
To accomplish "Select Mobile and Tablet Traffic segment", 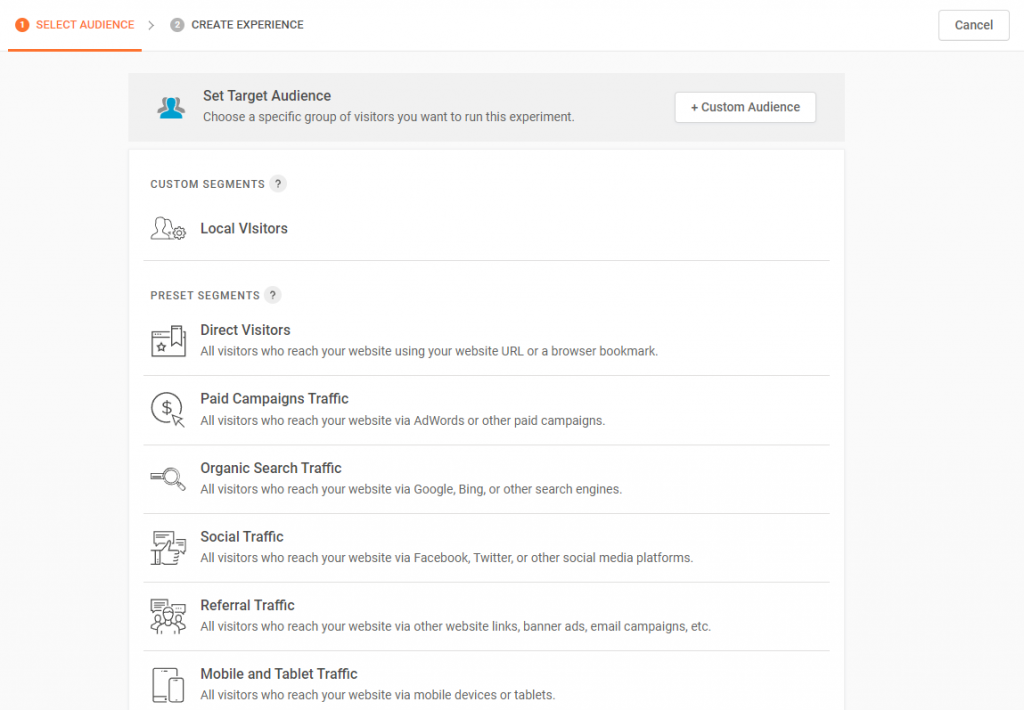I will tap(487, 681).
